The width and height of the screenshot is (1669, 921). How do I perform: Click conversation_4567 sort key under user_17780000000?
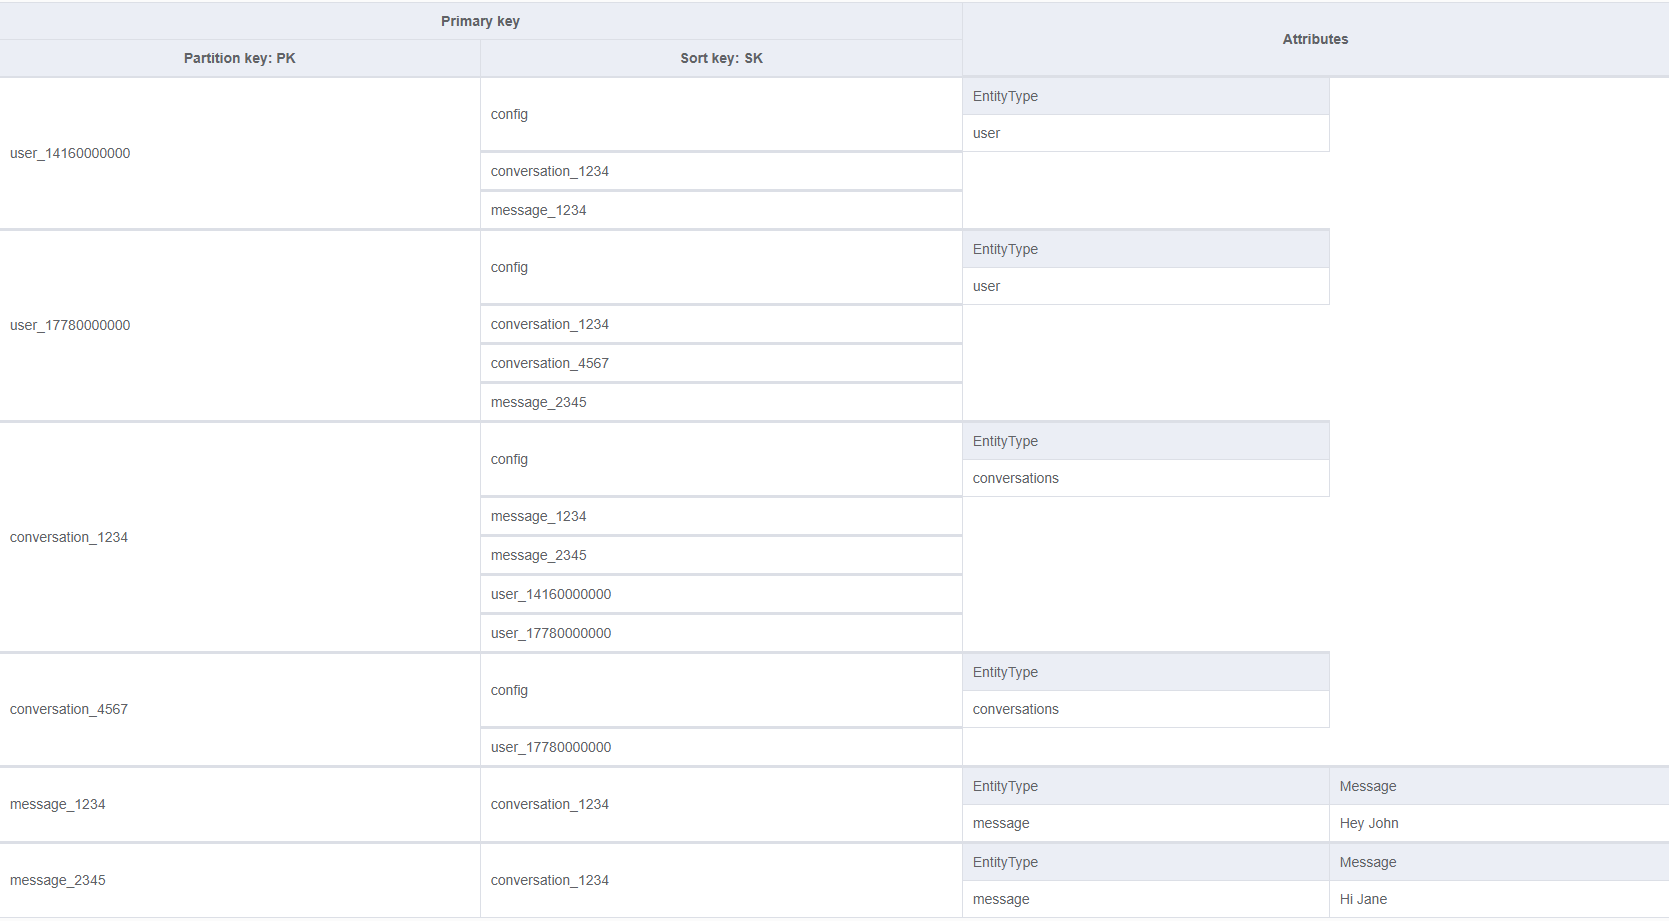point(721,363)
